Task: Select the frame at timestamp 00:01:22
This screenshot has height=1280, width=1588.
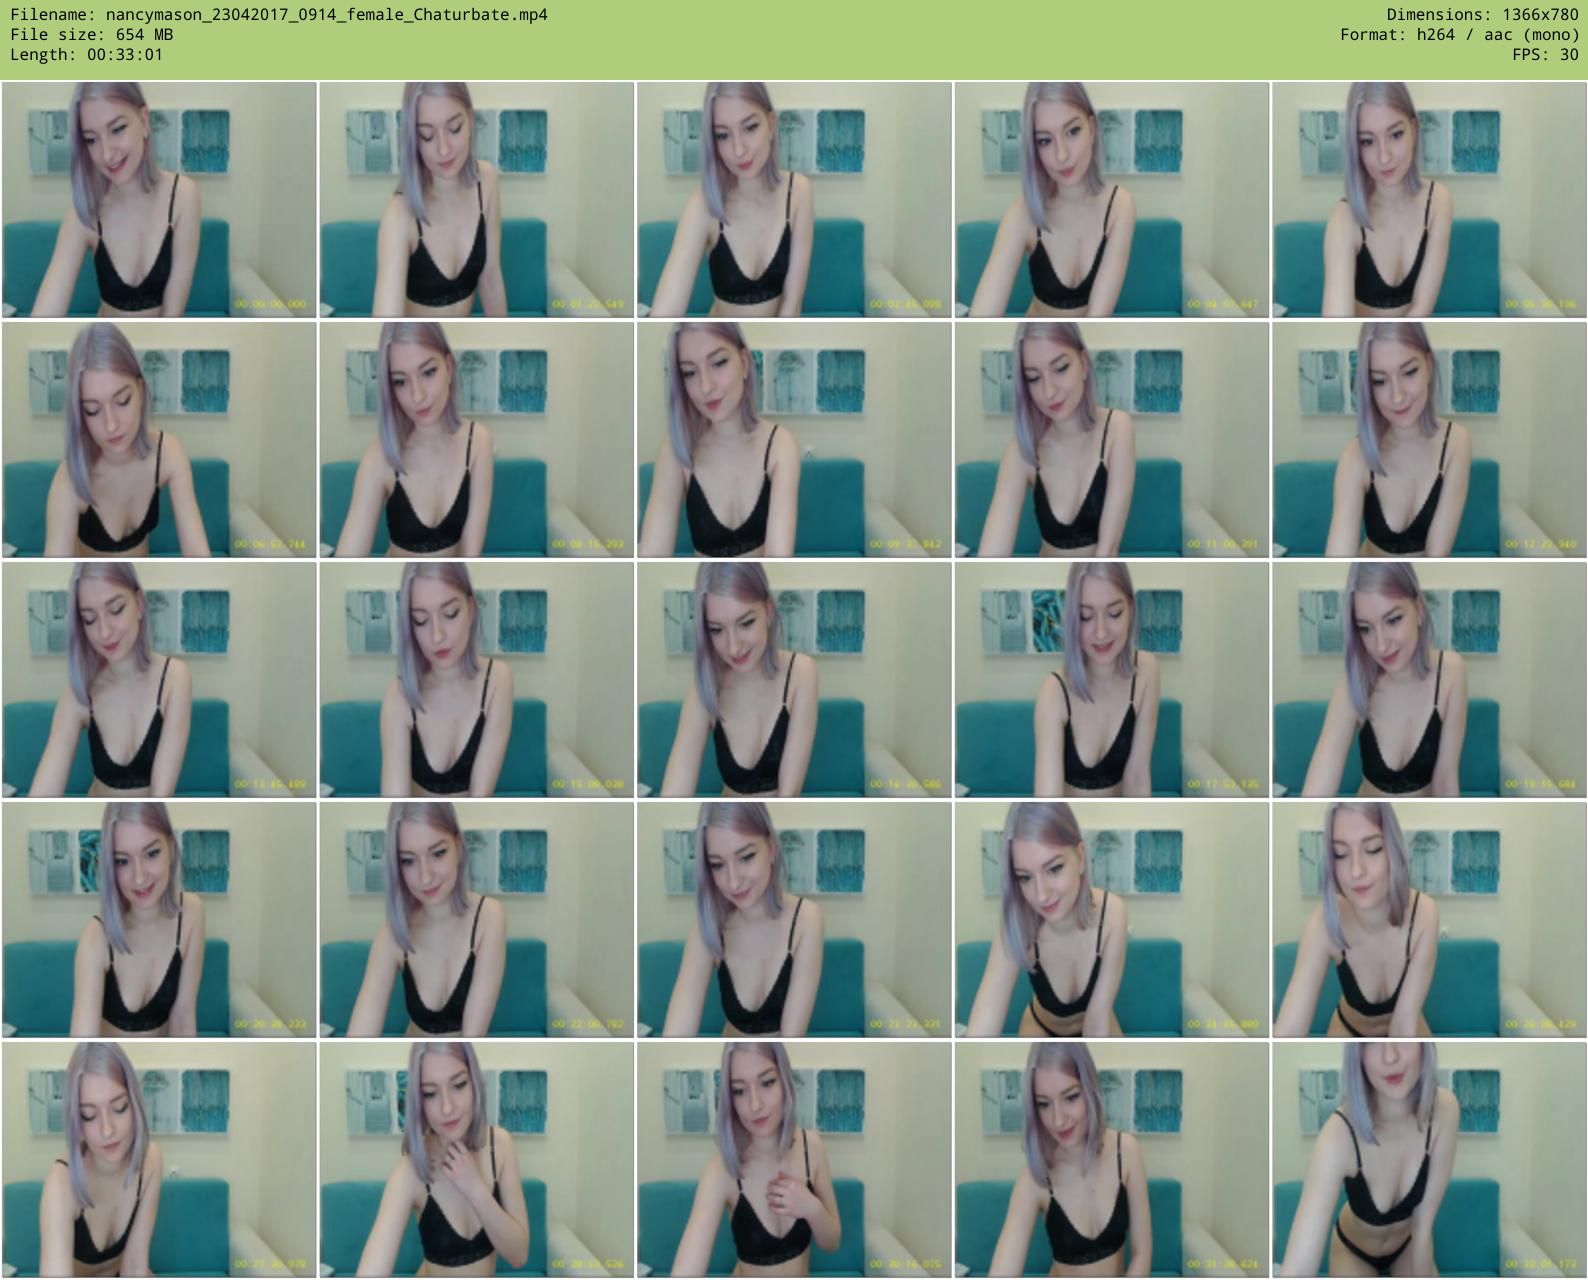Action: pos(476,200)
